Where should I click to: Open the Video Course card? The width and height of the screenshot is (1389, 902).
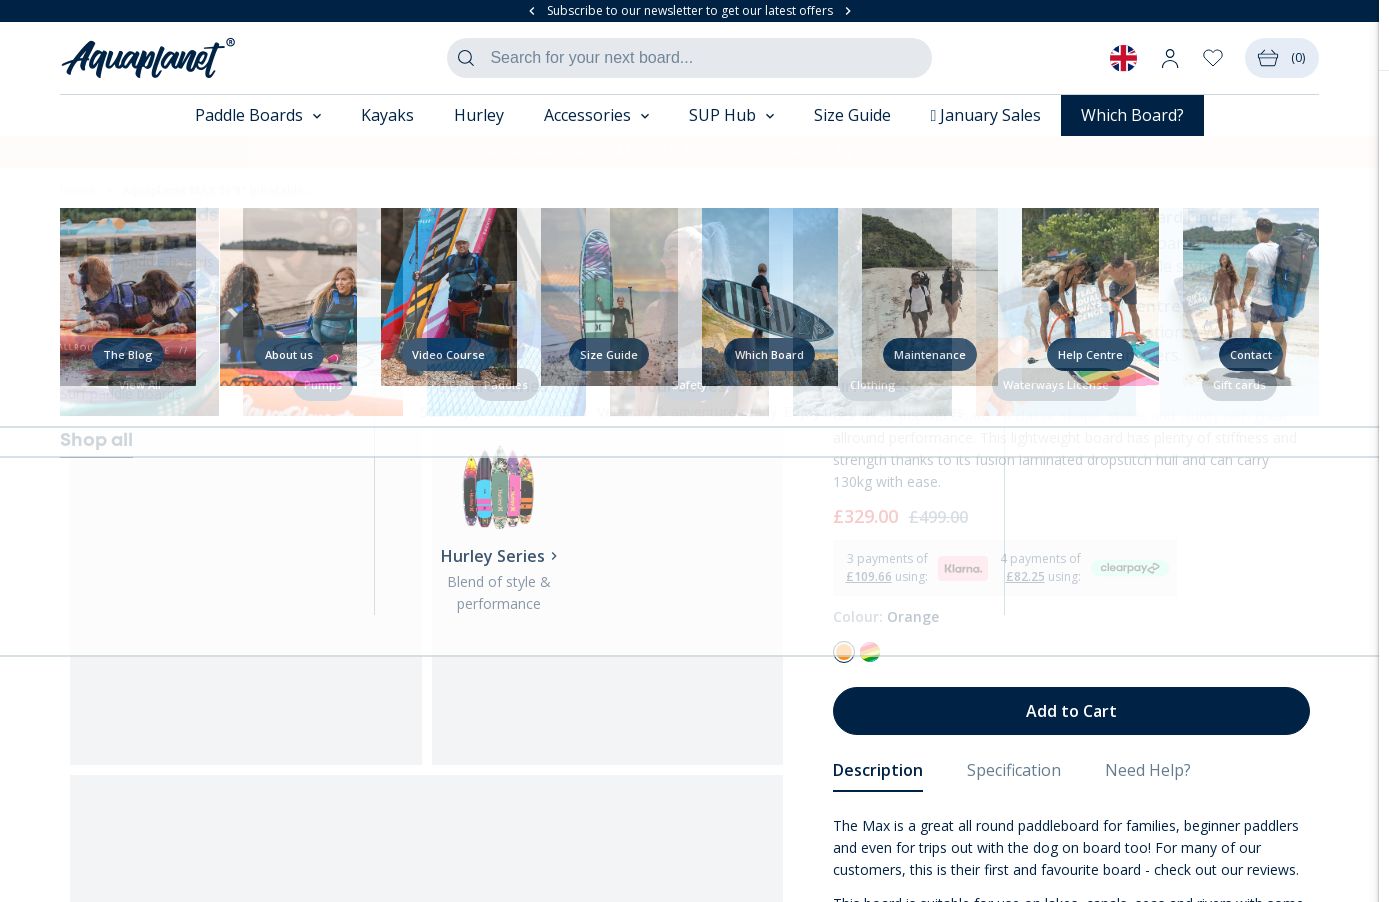coord(449,297)
